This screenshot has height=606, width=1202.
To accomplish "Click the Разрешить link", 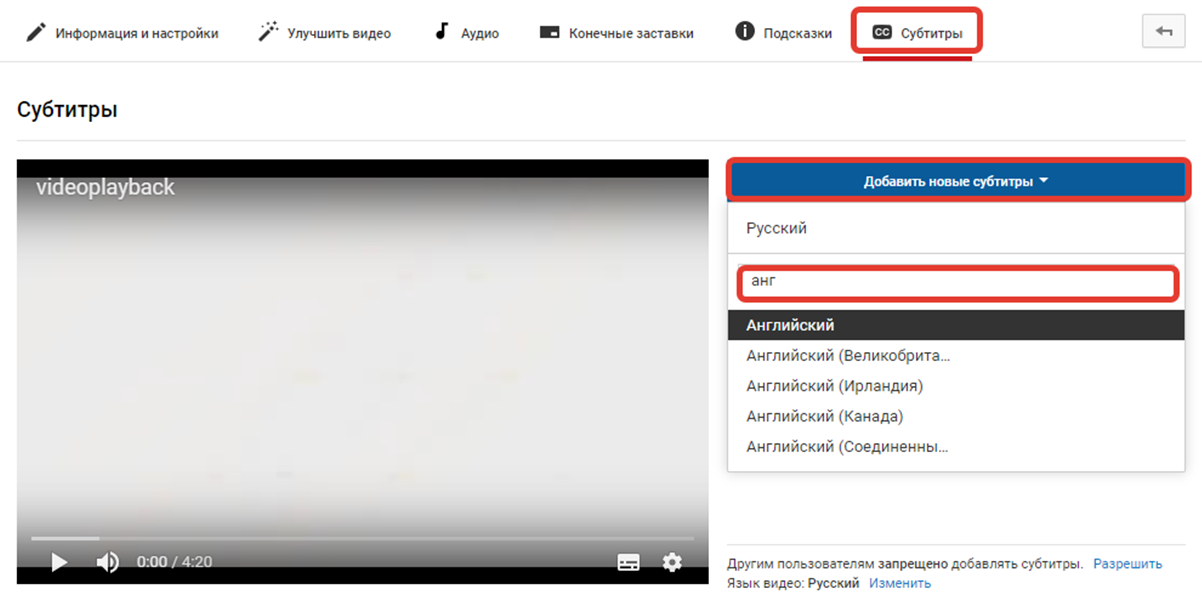I will pyautogui.click(x=1128, y=563).
